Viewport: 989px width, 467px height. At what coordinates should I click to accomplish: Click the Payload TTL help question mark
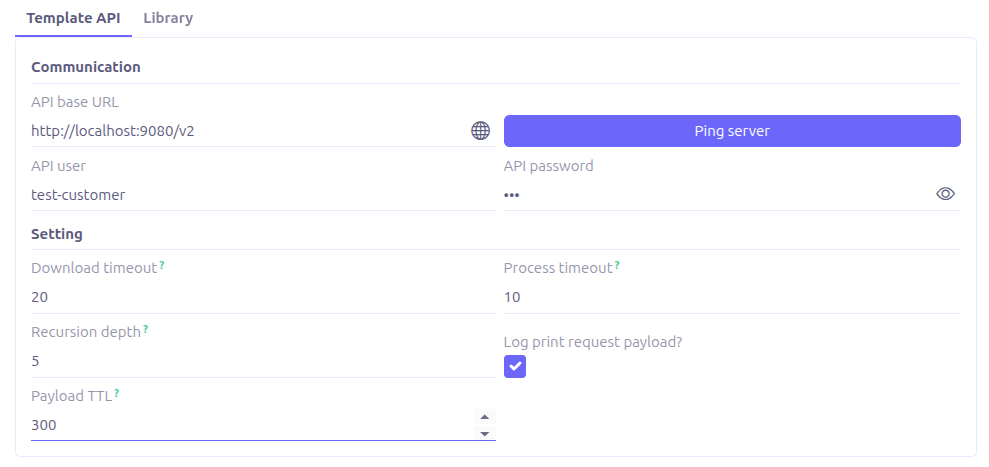click(x=117, y=393)
